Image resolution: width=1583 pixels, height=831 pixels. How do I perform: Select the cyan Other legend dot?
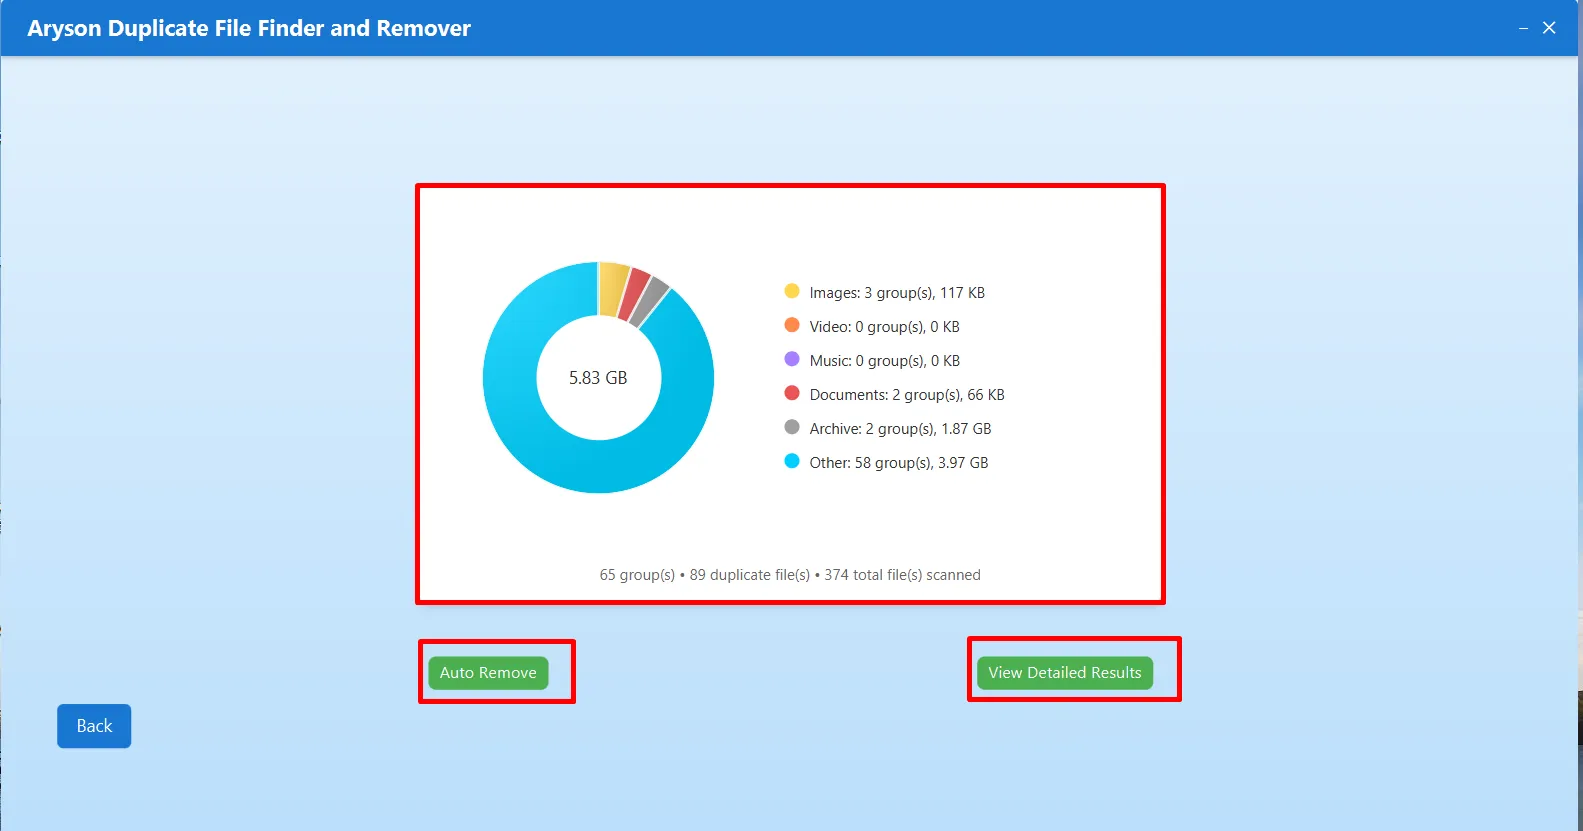pos(792,461)
